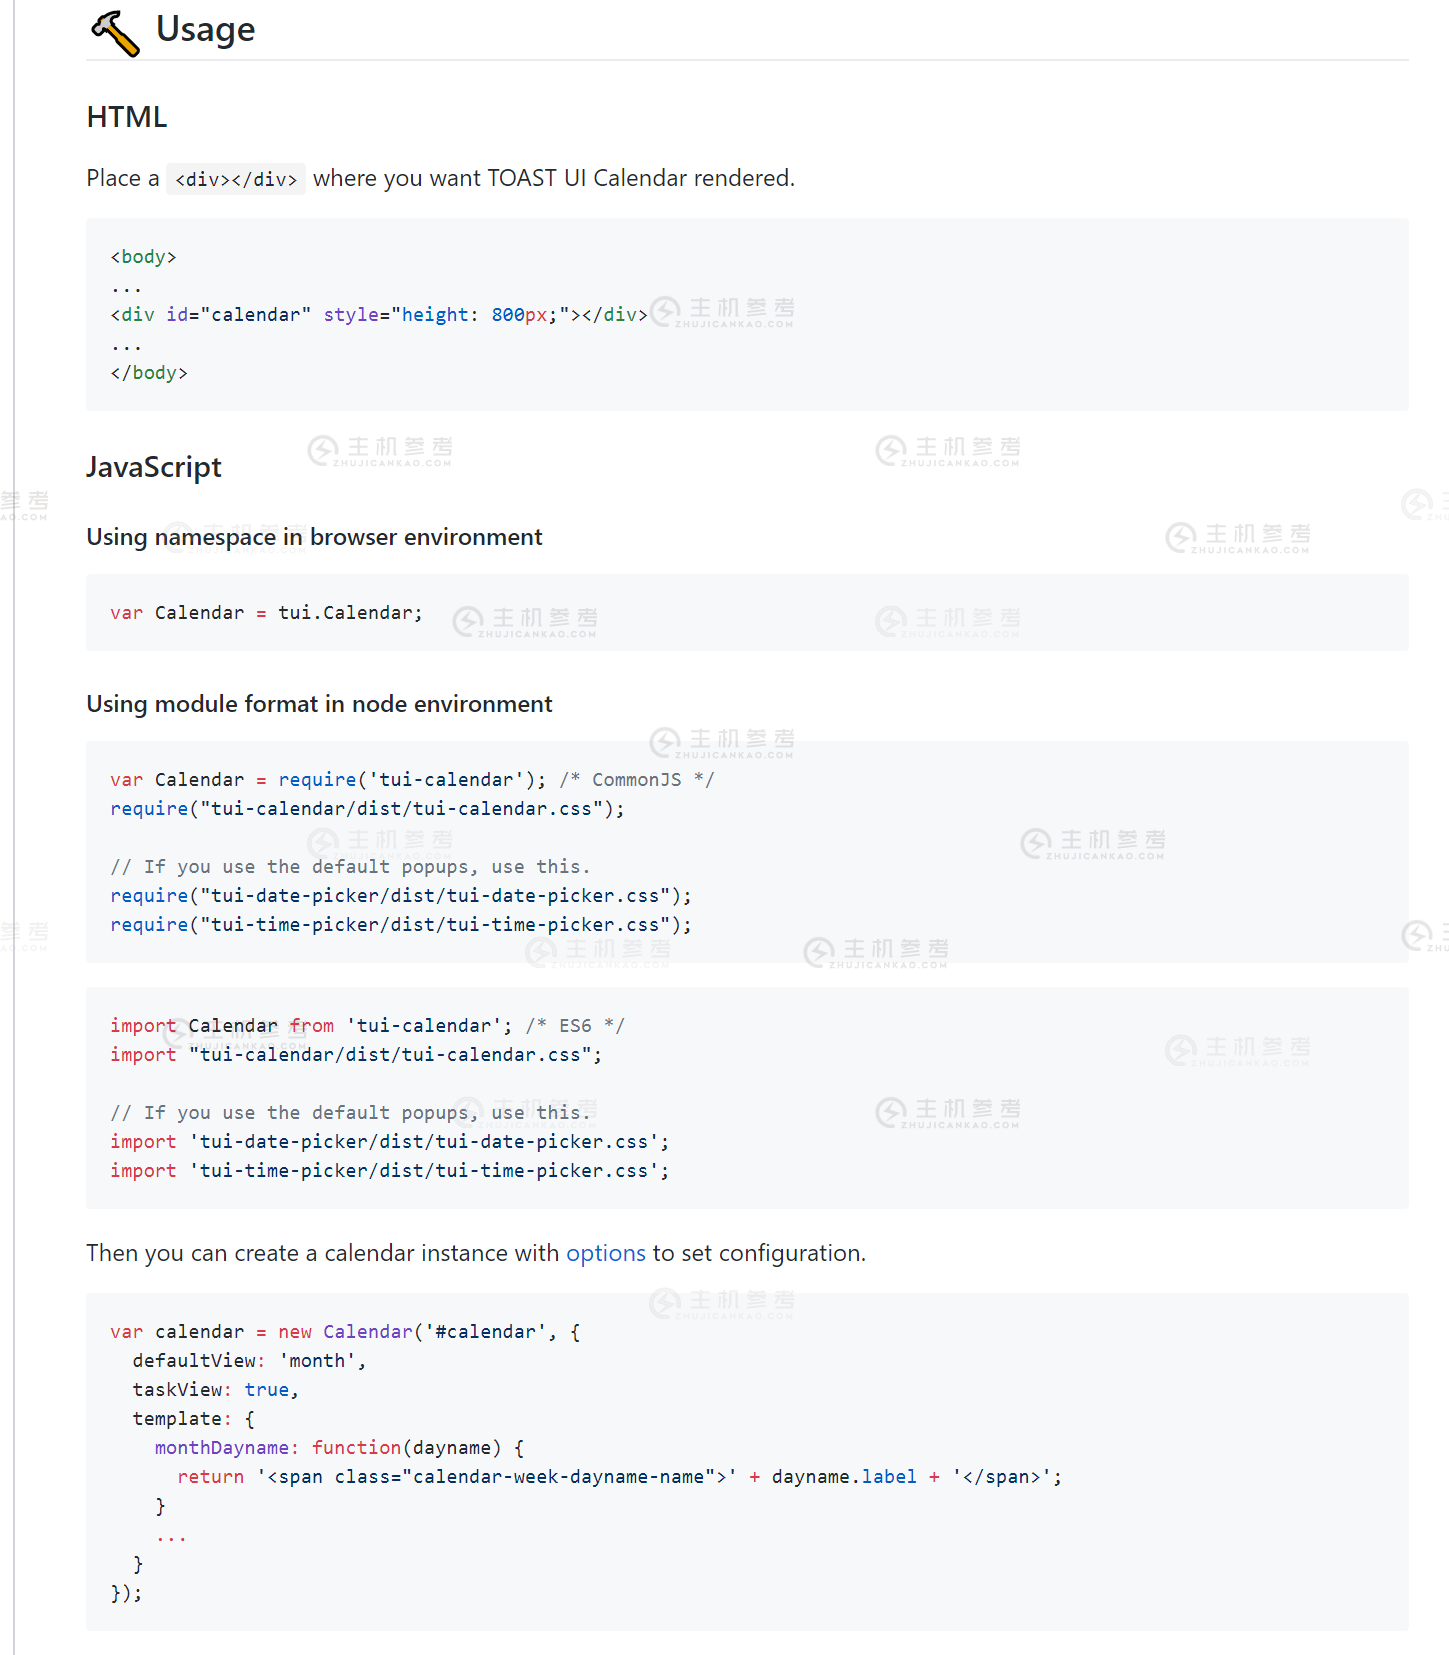Click the opening <body> tag line

coord(143,257)
